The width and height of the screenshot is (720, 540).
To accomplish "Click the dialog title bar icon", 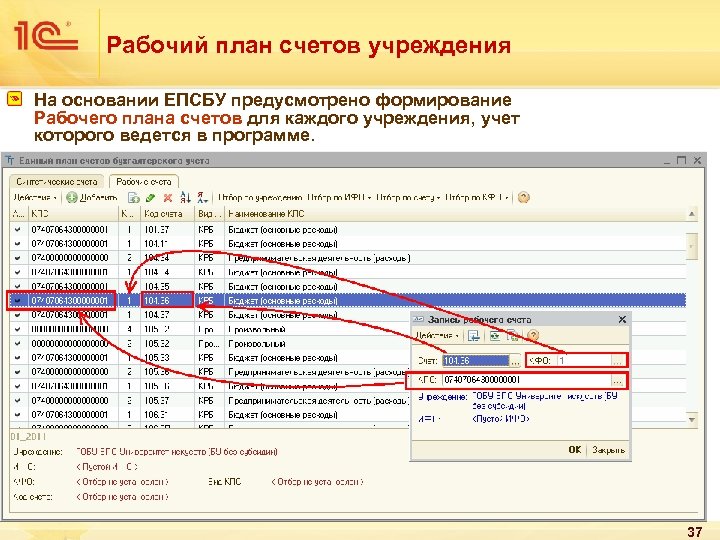I will click(x=419, y=319).
